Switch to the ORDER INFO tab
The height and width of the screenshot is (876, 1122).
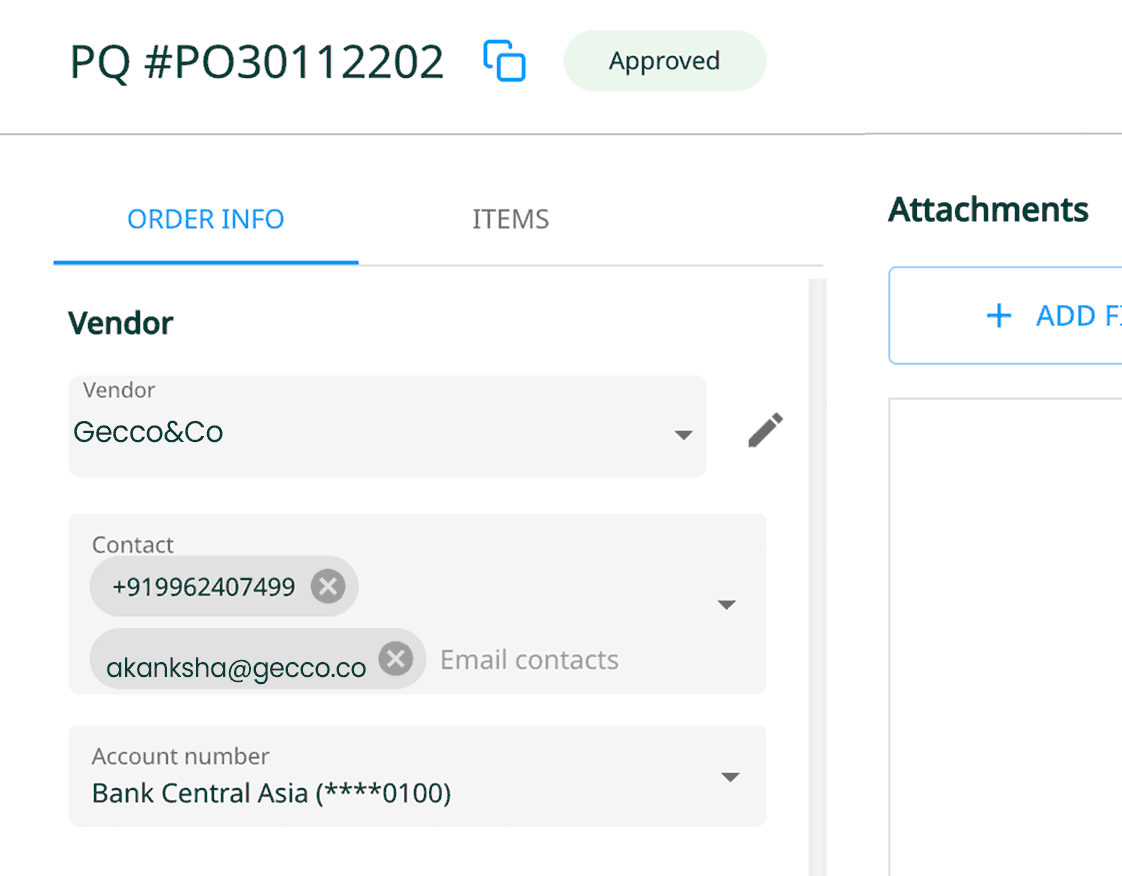(206, 219)
